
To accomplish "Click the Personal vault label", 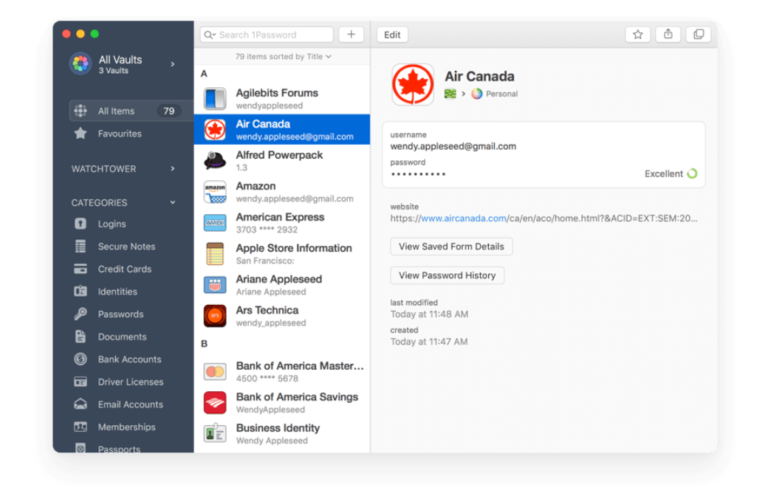I will pyautogui.click(x=502, y=94).
